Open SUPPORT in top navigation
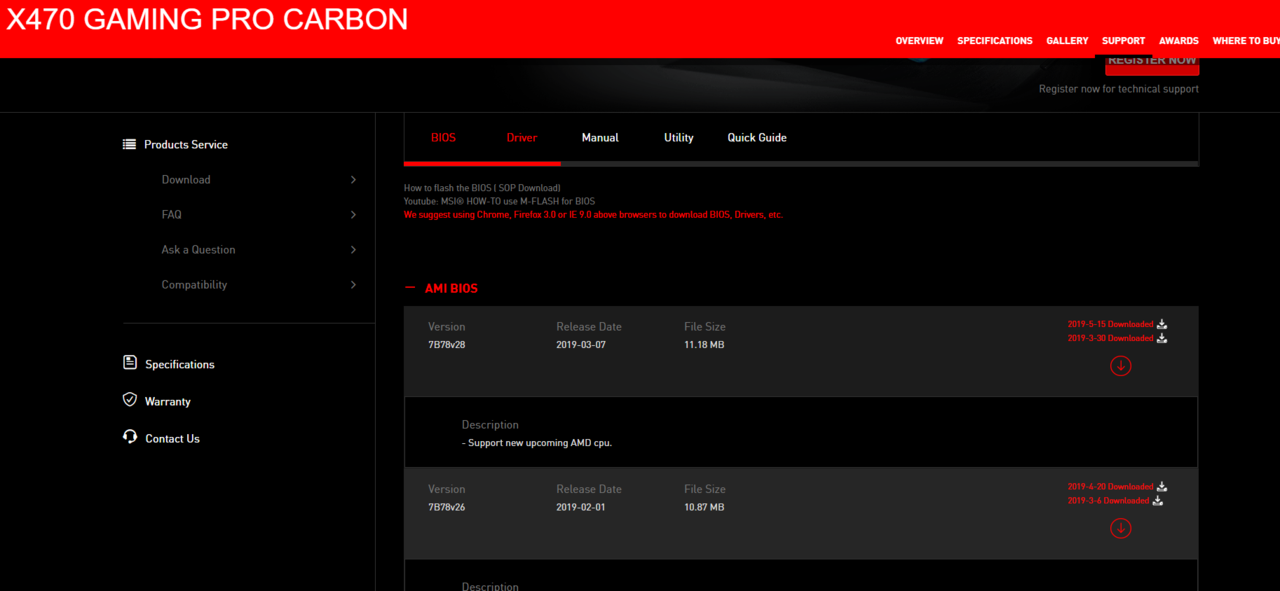The image size is (1280, 591). (x=1123, y=41)
